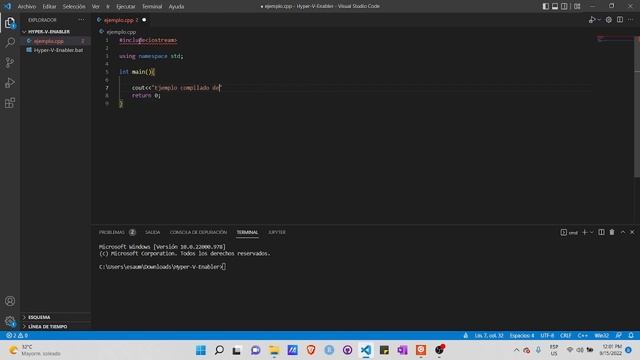640x360 pixels.
Task: Change end of line via CRLF
Action: tap(566, 336)
